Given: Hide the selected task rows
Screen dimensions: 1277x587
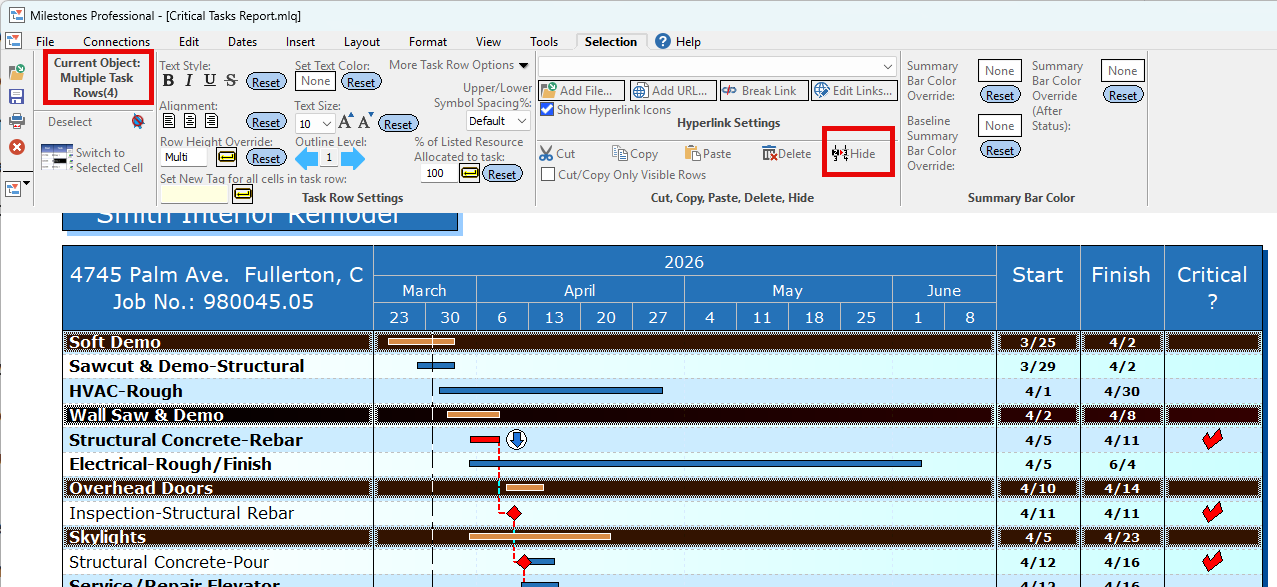Looking at the screenshot, I should point(853,154).
